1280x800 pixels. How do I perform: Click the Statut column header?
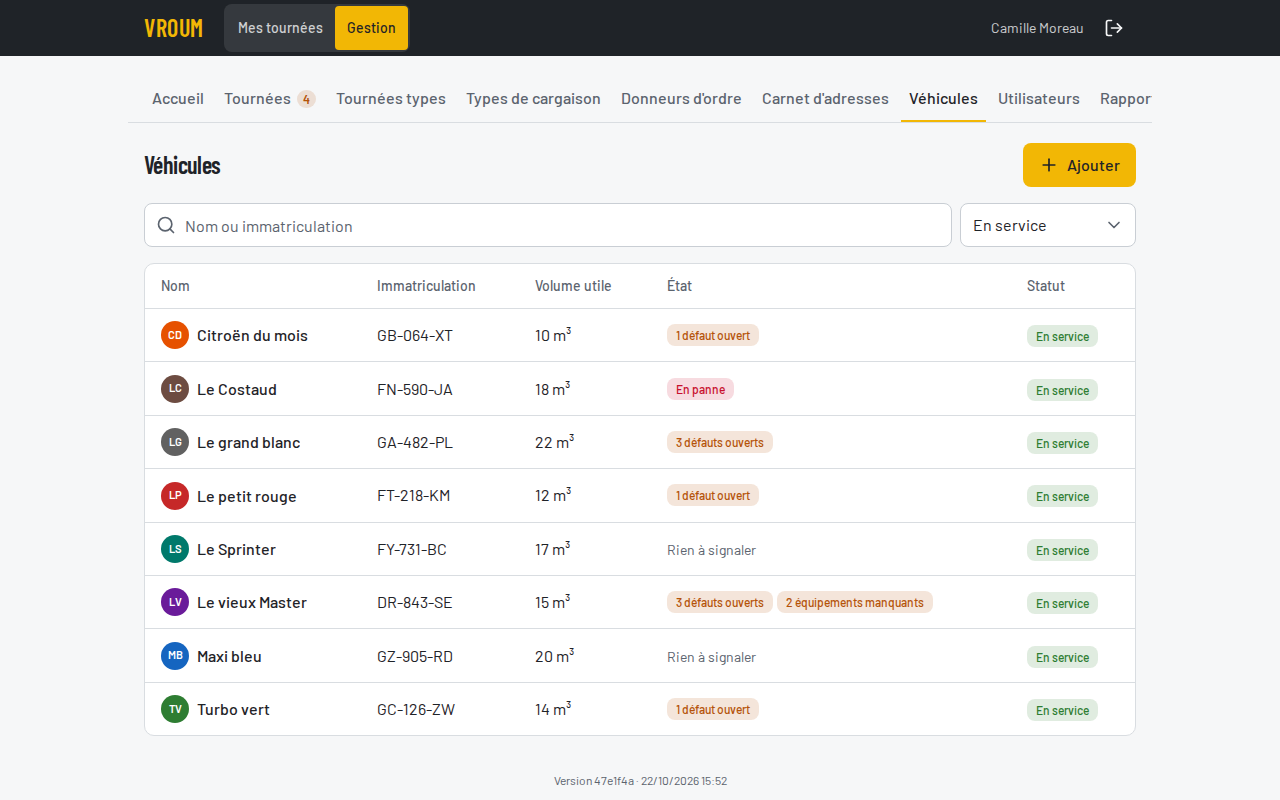[1046, 286]
